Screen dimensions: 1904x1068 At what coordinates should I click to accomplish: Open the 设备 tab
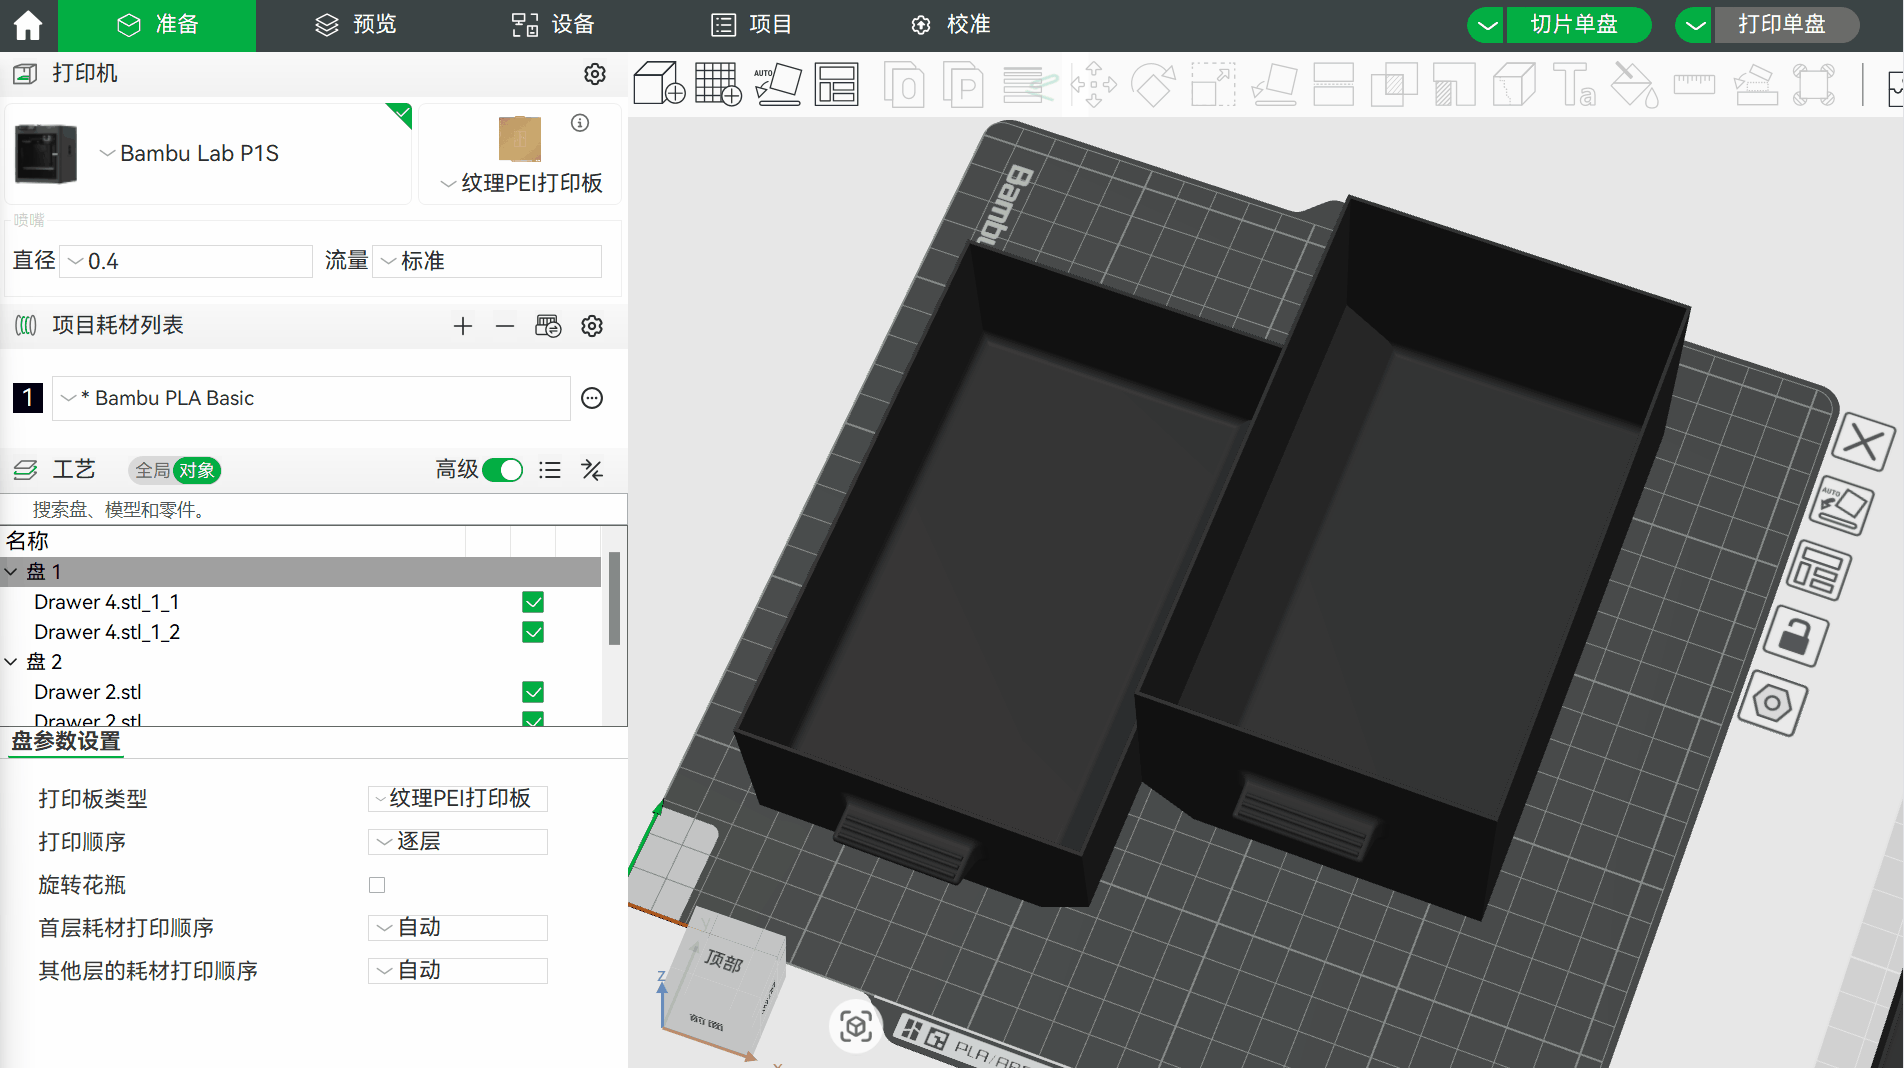[x=553, y=25]
